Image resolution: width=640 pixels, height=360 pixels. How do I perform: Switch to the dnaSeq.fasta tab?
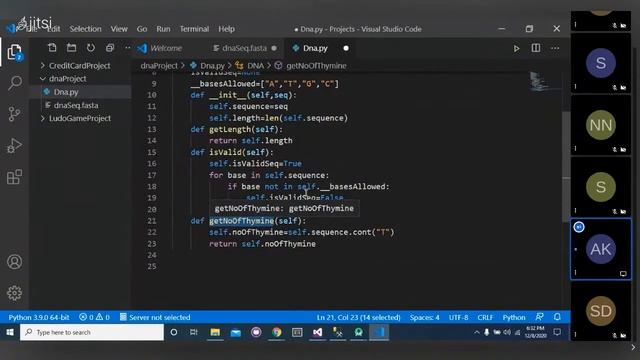pyautogui.click(x=244, y=48)
